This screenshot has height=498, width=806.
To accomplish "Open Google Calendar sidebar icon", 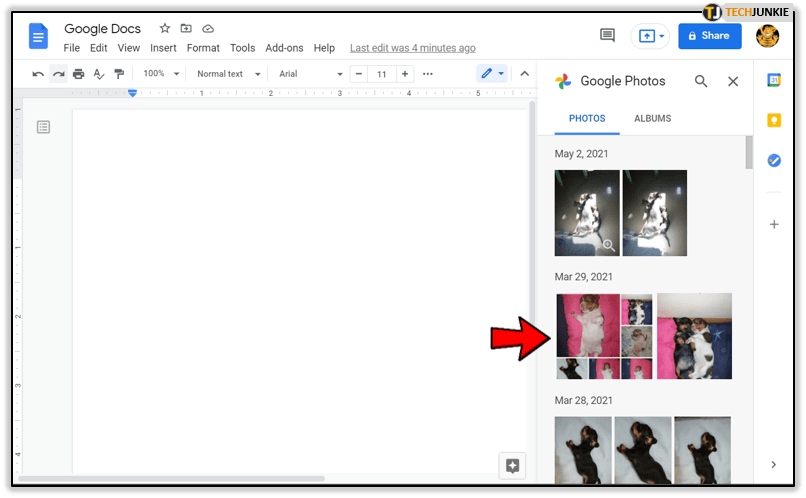I will coord(773,81).
